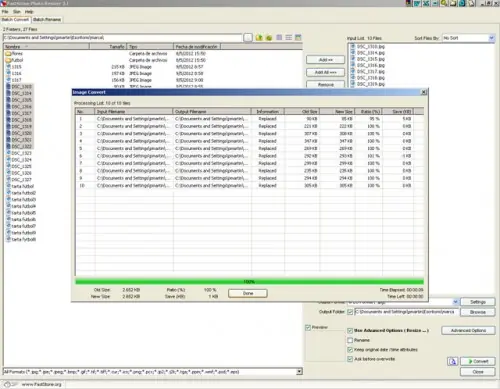Click the Add All button
The image size is (500, 389).
coord(325,72)
